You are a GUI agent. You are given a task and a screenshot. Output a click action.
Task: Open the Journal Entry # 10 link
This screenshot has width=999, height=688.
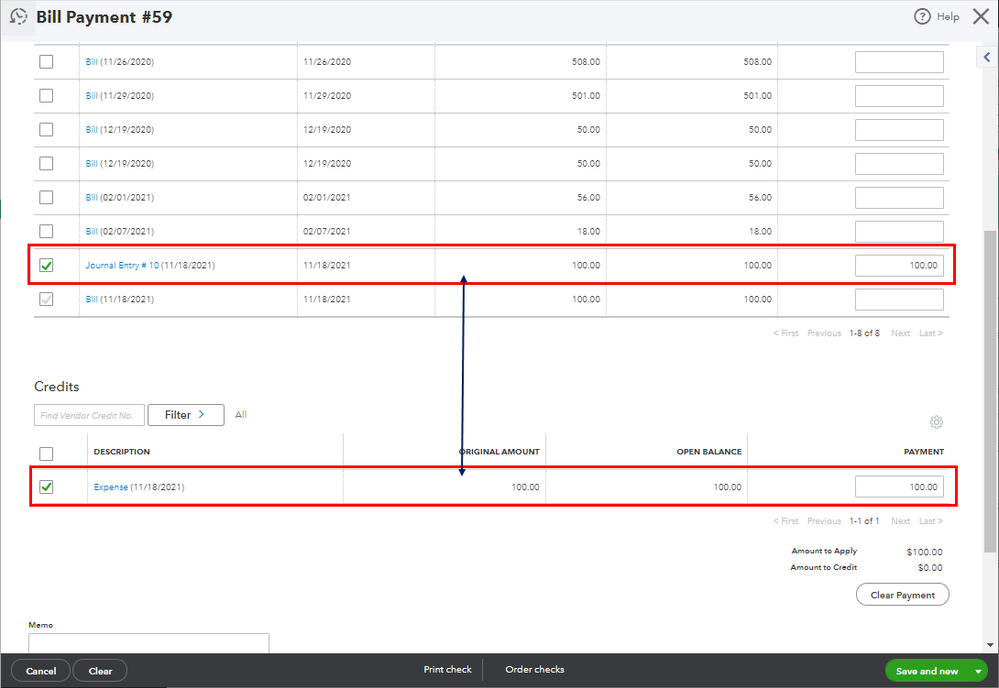coord(122,265)
